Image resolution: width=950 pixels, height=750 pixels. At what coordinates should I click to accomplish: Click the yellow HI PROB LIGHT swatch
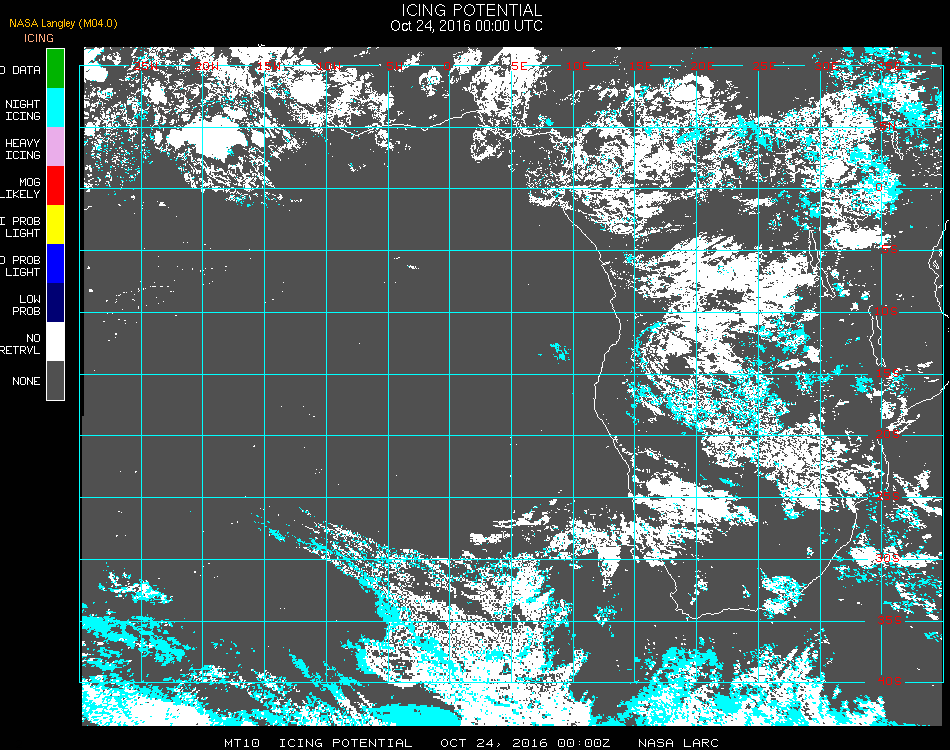55,225
